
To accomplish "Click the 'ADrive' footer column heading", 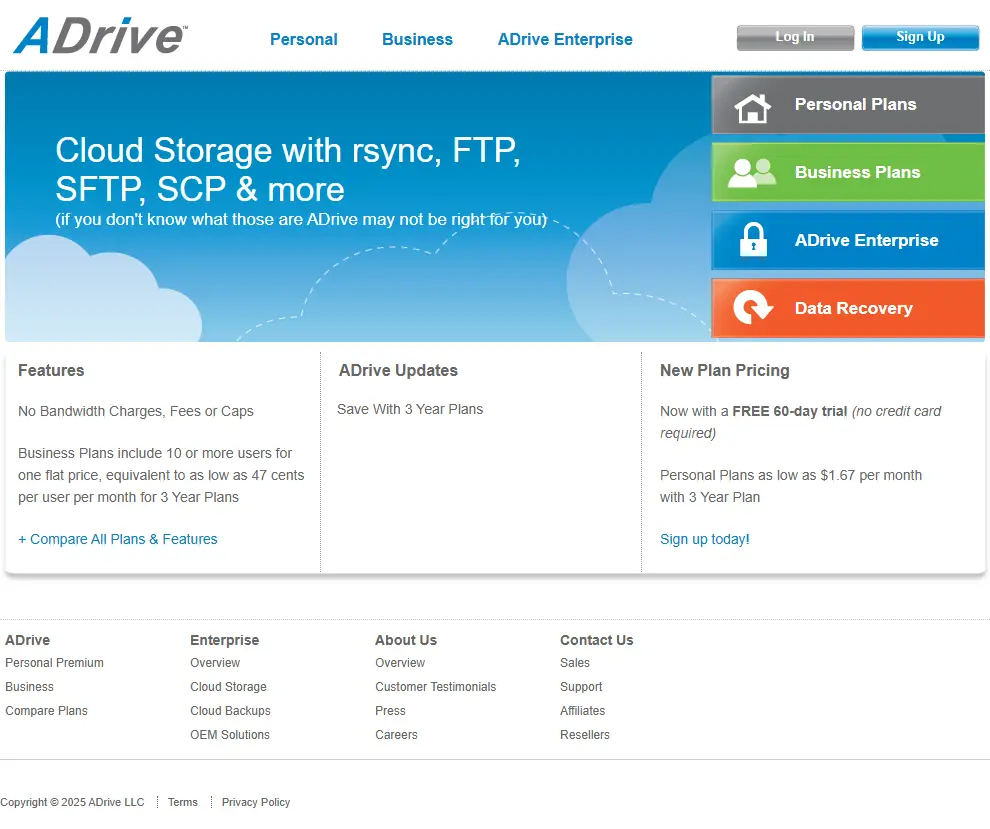I will (x=27, y=640).
